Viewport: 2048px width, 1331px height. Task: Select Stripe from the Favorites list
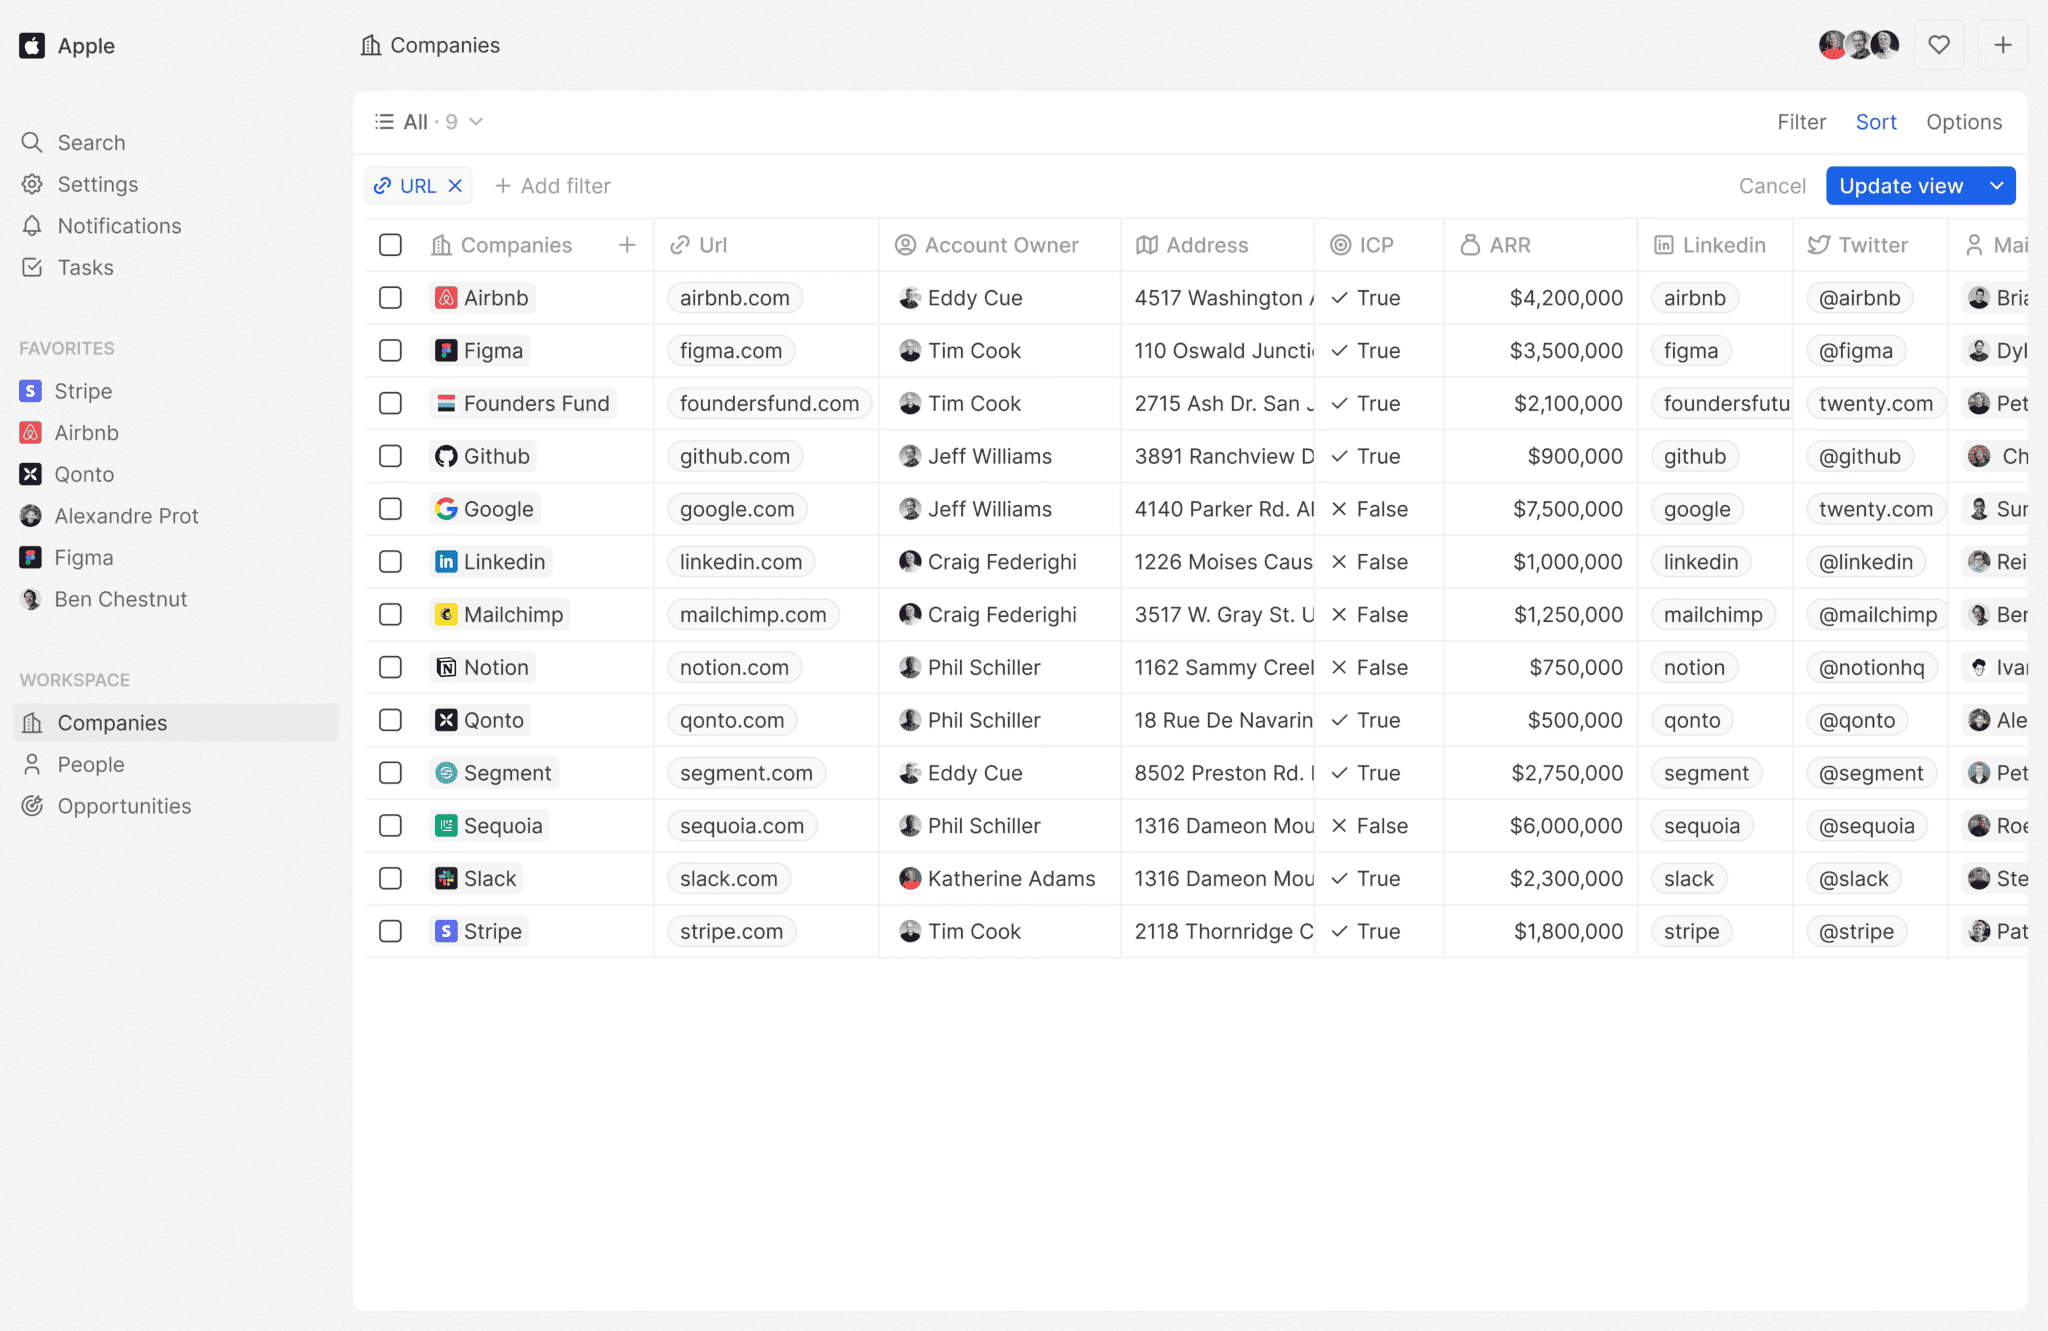click(84, 390)
